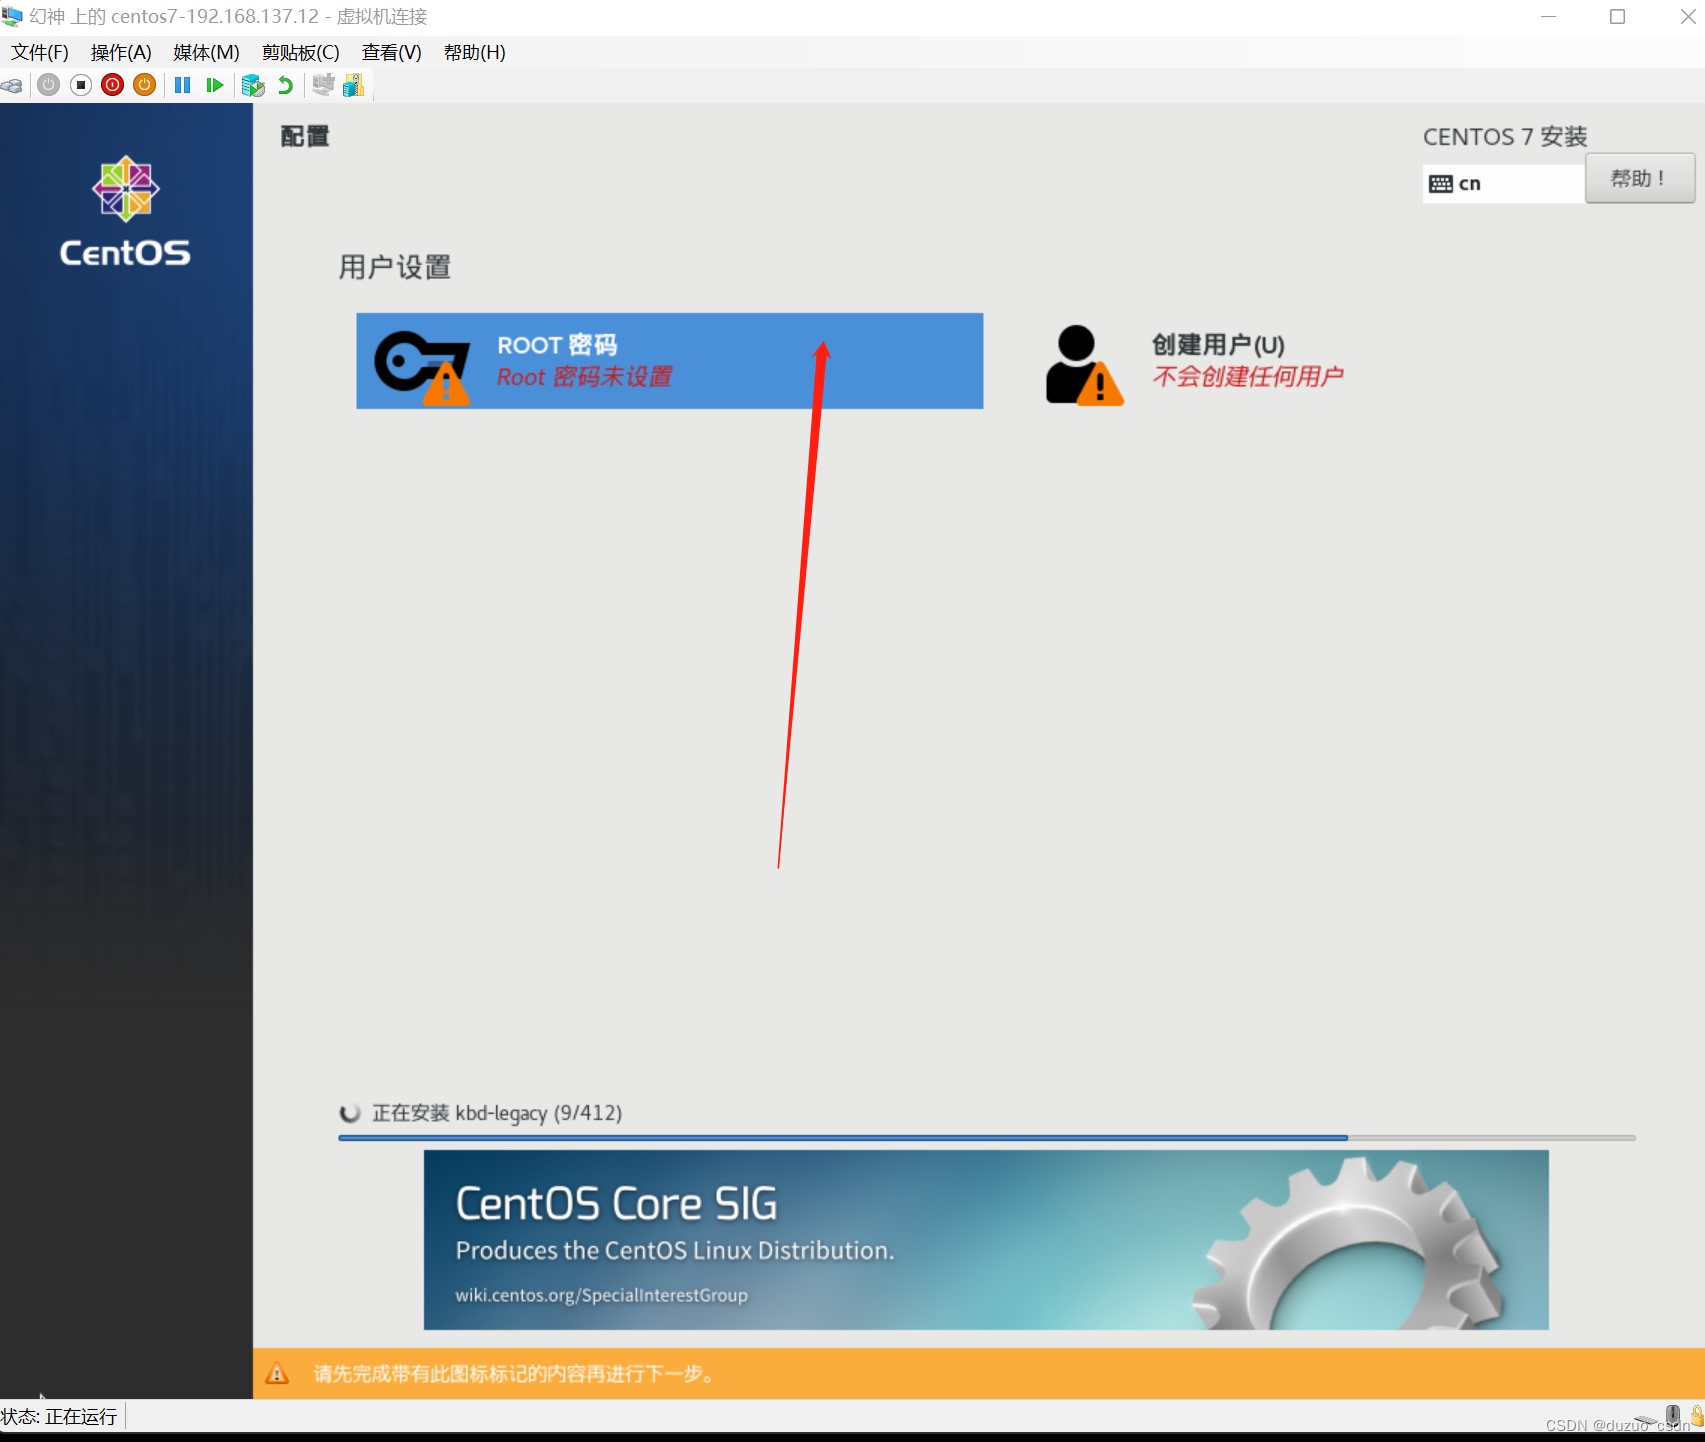Open the 帮助(H) menu
Viewport: 1705px width, 1442px height.
(474, 52)
